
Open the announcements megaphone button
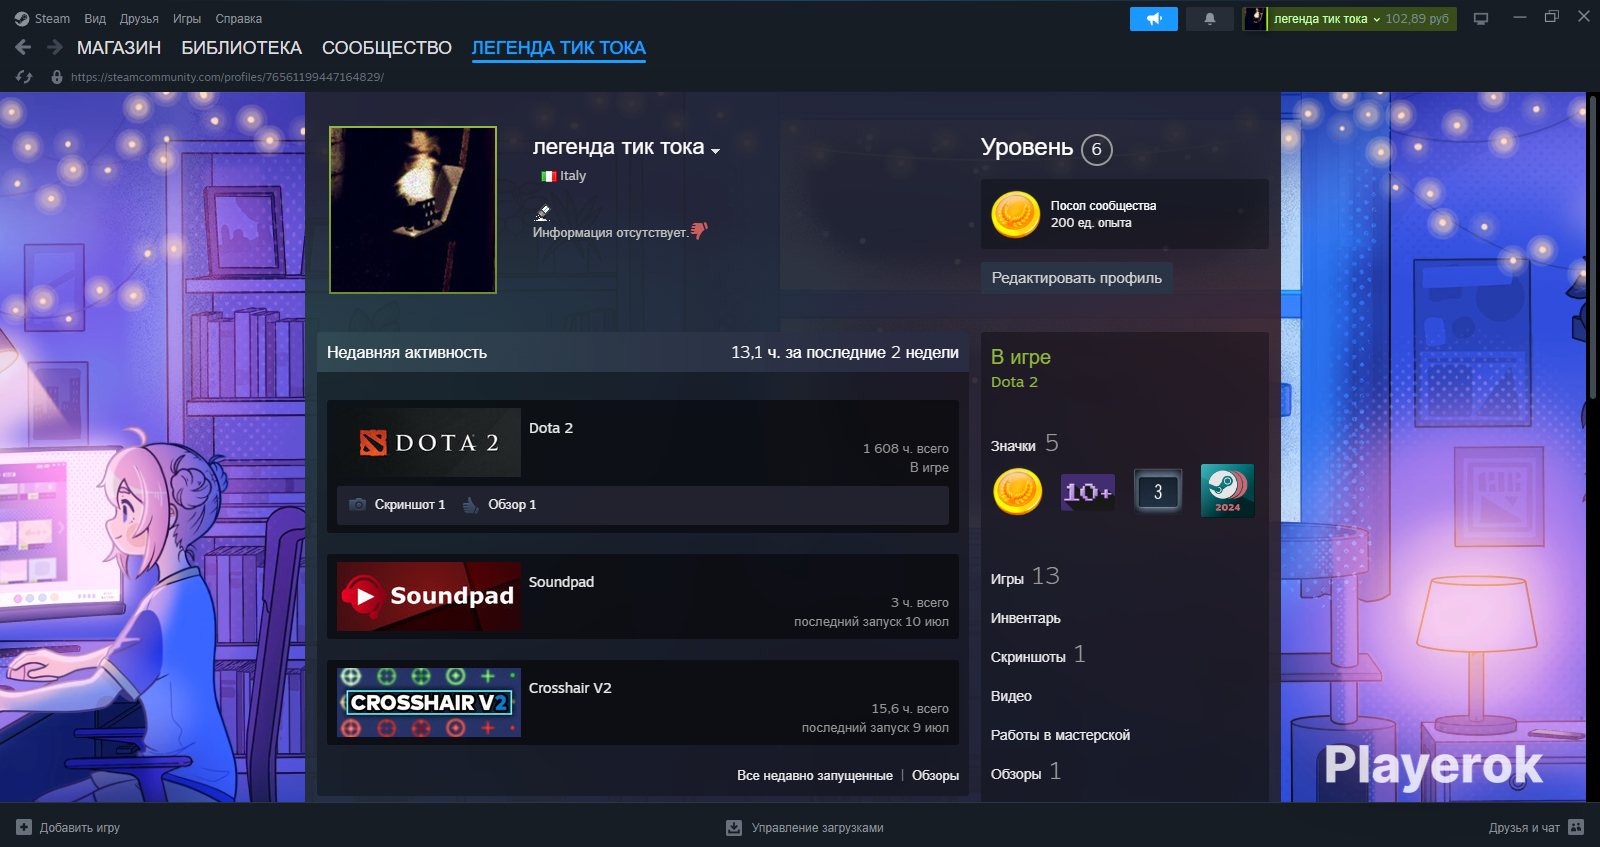coord(1154,19)
